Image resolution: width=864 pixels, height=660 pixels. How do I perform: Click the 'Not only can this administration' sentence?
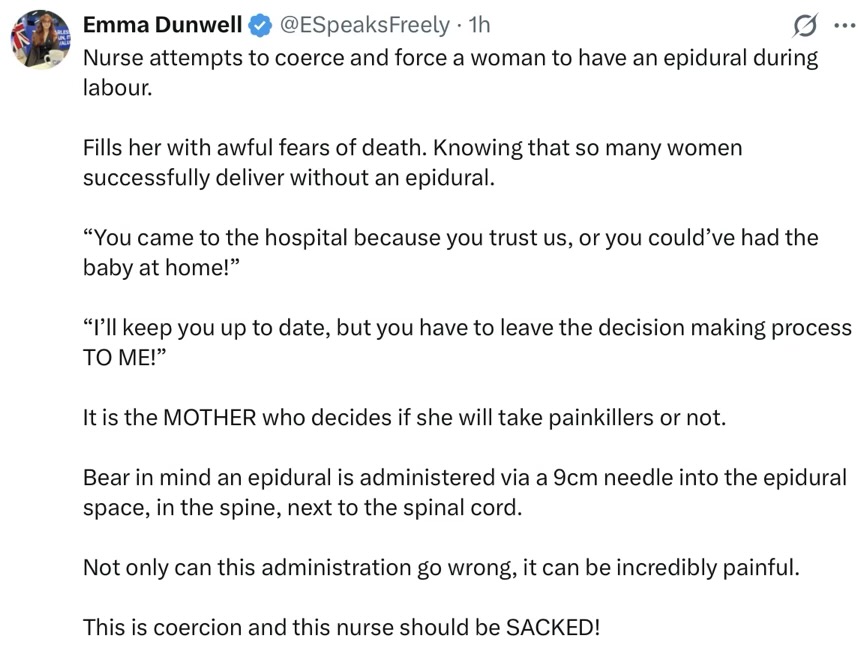[x=441, y=567]
